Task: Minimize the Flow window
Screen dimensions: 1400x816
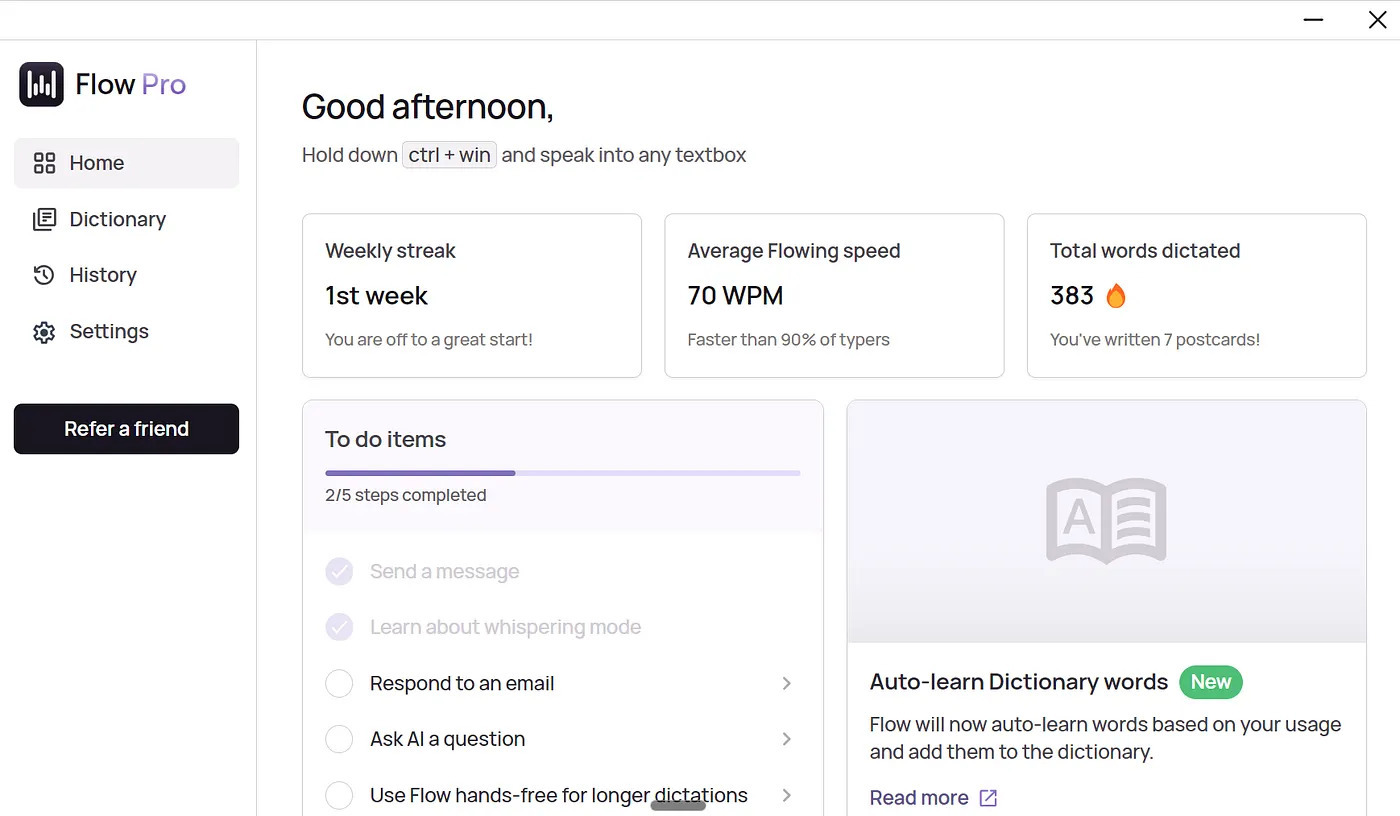Action: (1314, 20)
